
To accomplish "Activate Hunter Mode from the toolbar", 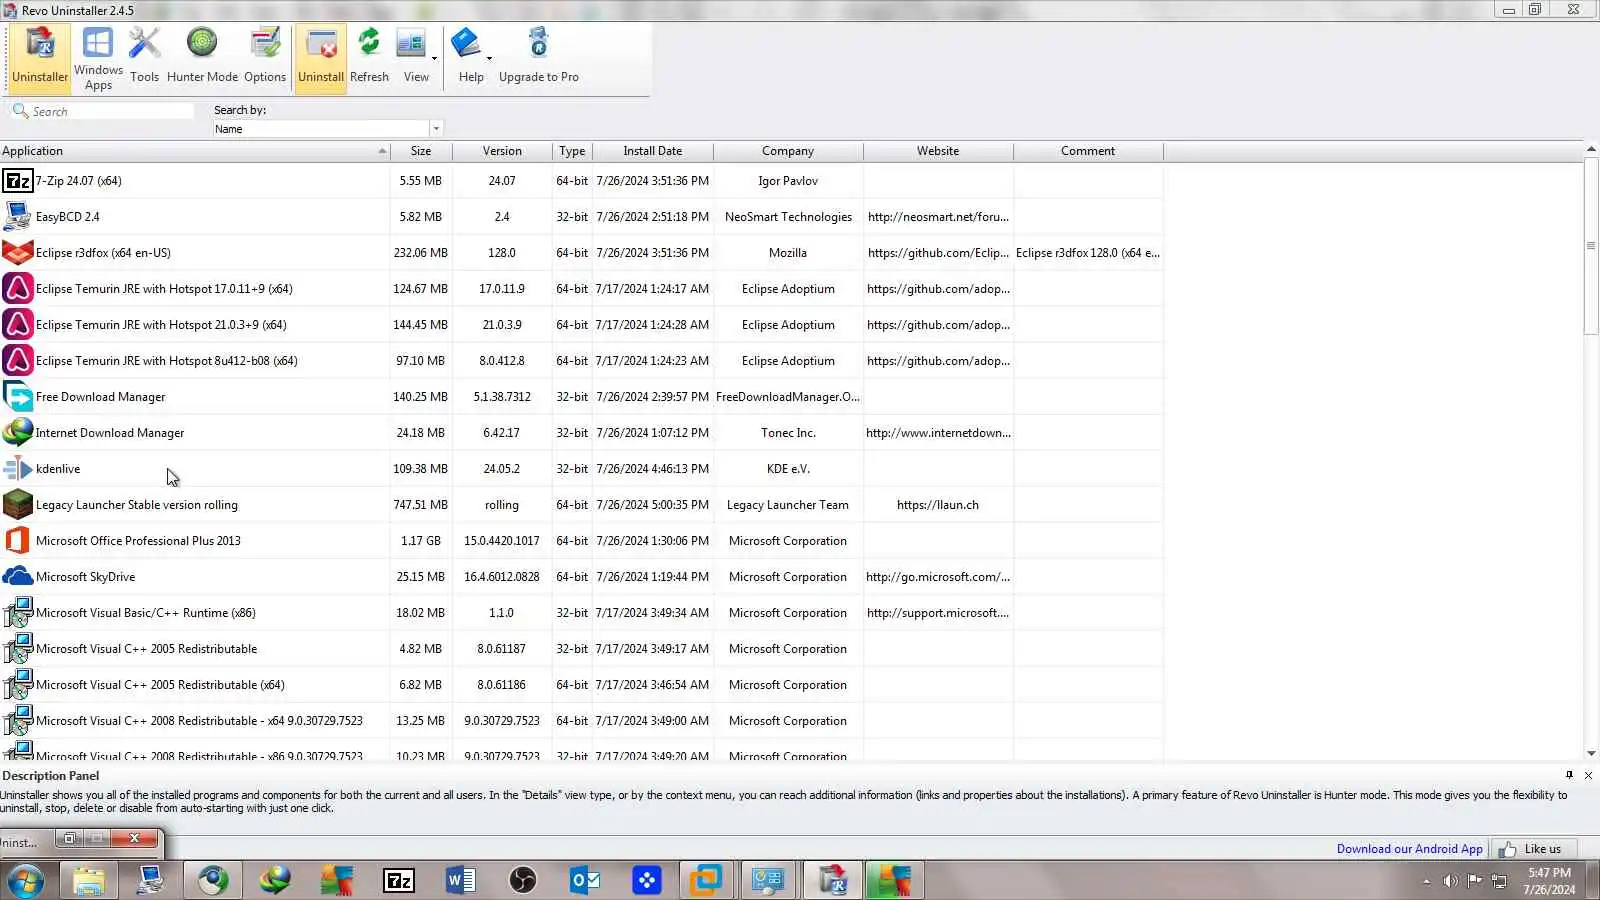I will pyautogui.click(x=202, y=58).
